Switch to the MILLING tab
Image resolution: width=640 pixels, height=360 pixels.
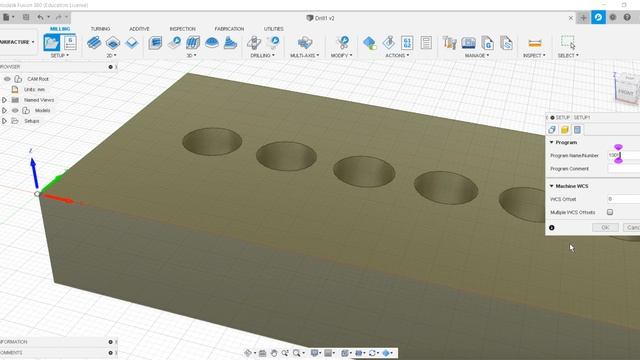(x=60, y=29)
